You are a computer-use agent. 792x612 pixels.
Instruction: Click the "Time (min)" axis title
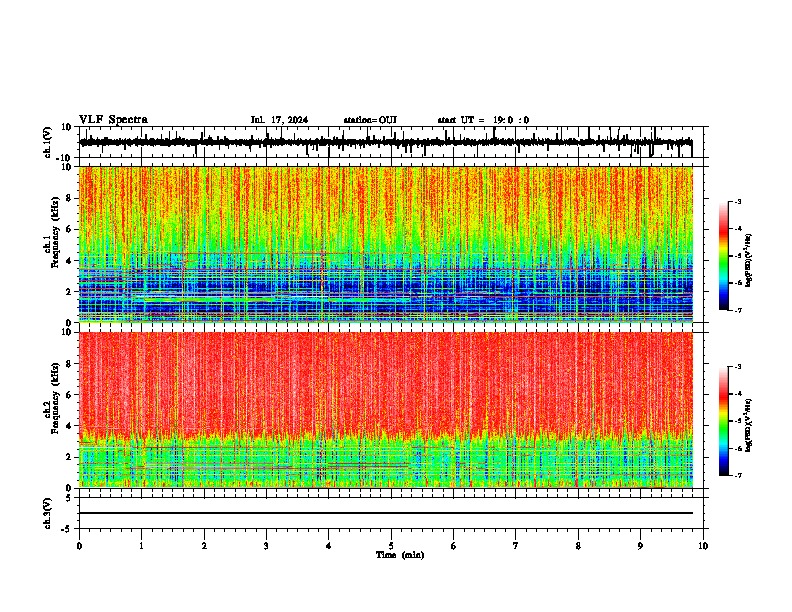coord(400,555)
